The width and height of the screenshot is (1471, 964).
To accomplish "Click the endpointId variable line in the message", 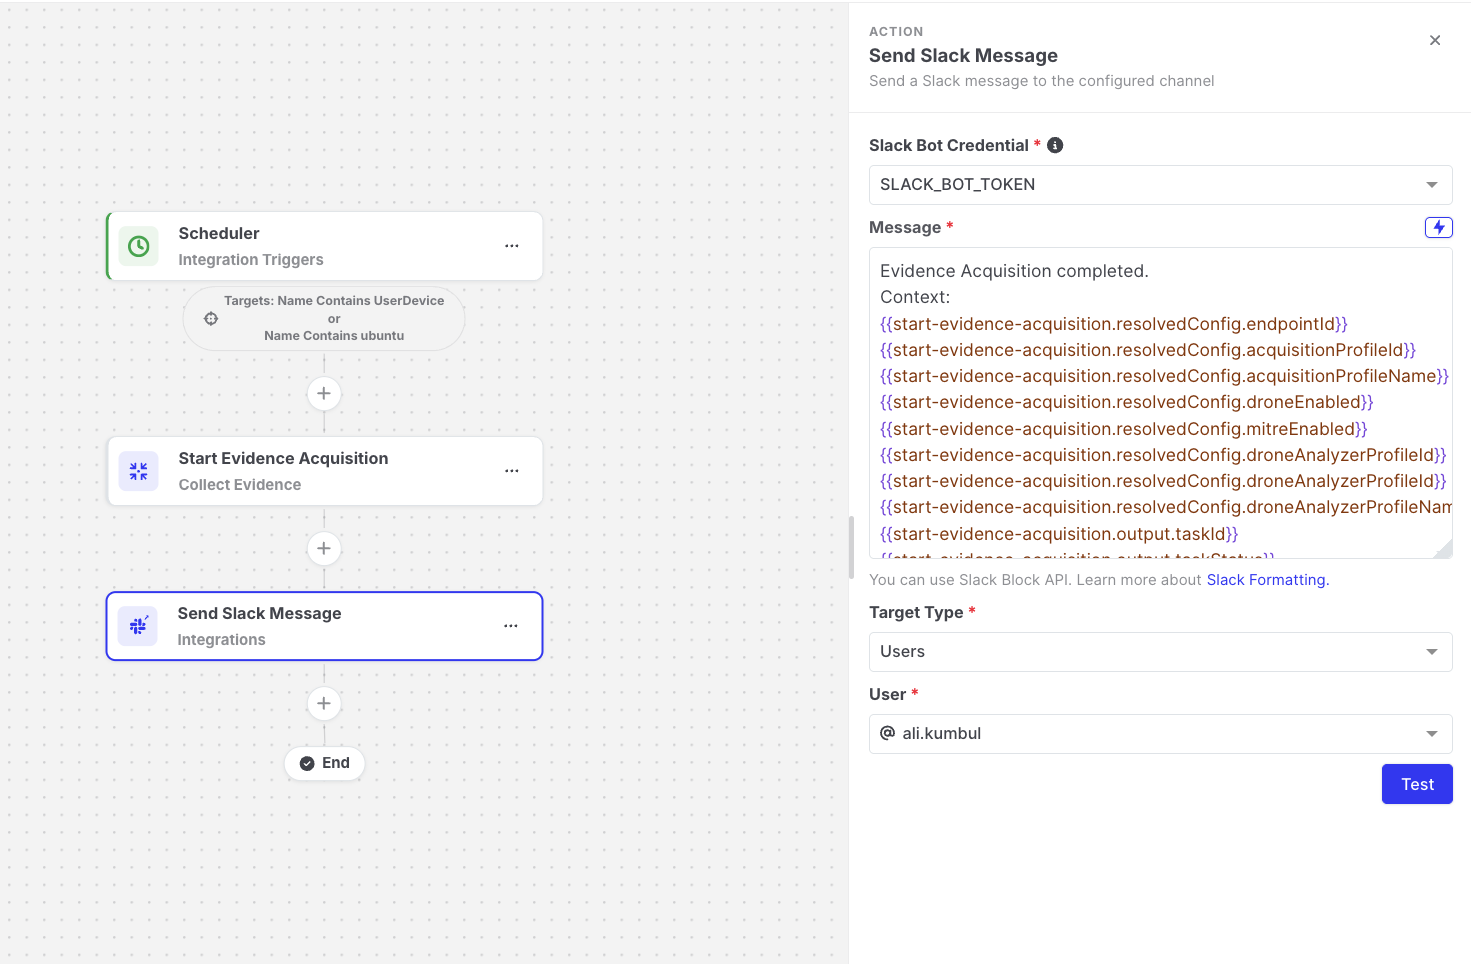I will pos(1114,324).
